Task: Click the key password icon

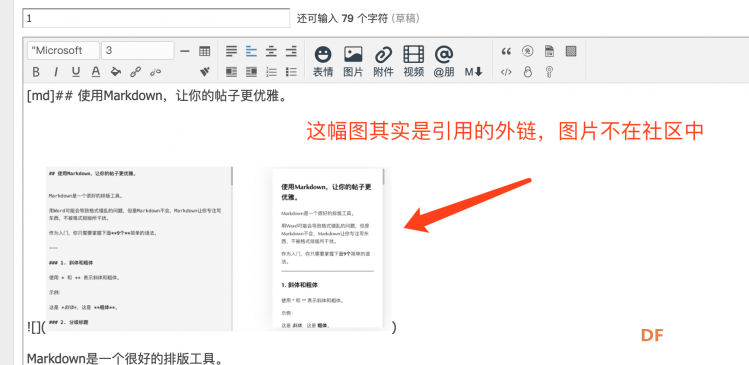Action: [549, 72]
